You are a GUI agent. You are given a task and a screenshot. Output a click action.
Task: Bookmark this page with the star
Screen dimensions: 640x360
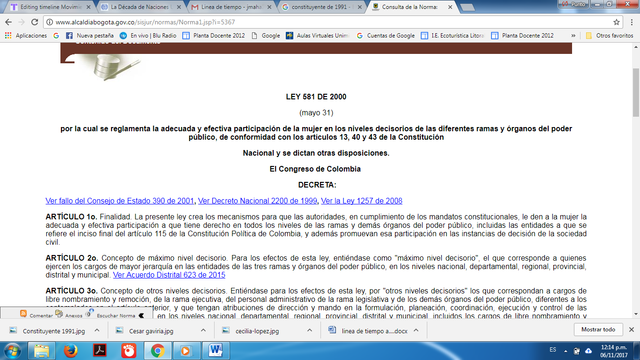[616, 22]
